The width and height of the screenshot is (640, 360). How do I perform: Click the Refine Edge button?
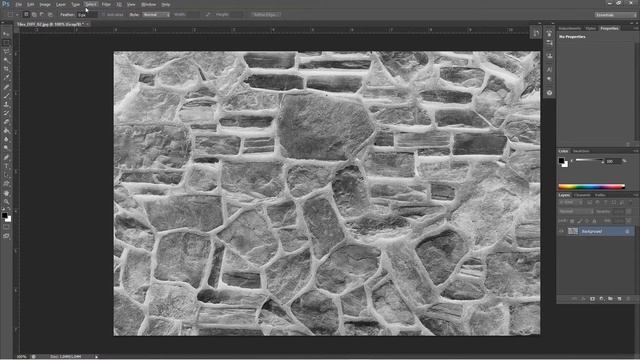[265, 15]
